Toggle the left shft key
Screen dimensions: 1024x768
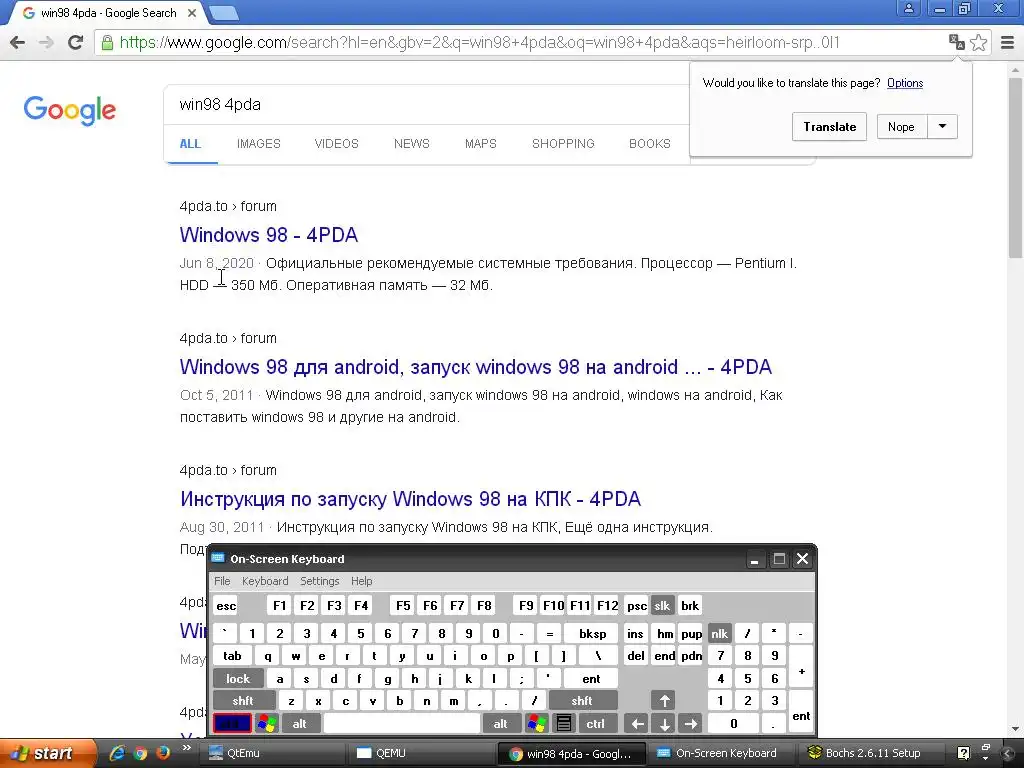click(x=243, y=701)
